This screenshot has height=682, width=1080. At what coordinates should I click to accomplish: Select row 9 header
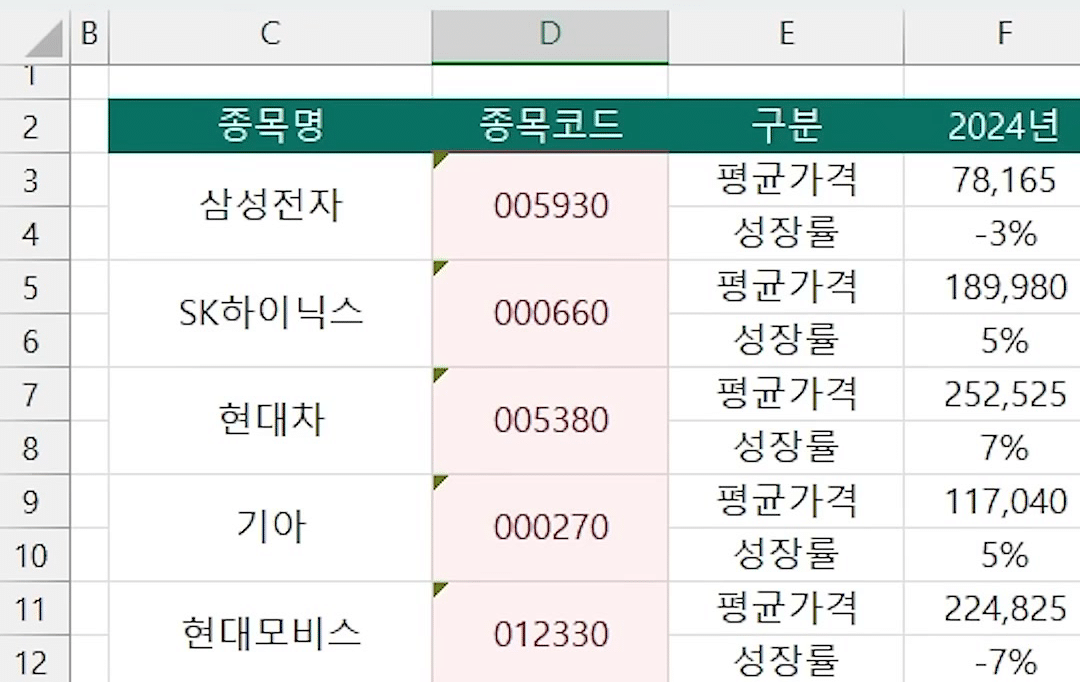tap(34, 502)
